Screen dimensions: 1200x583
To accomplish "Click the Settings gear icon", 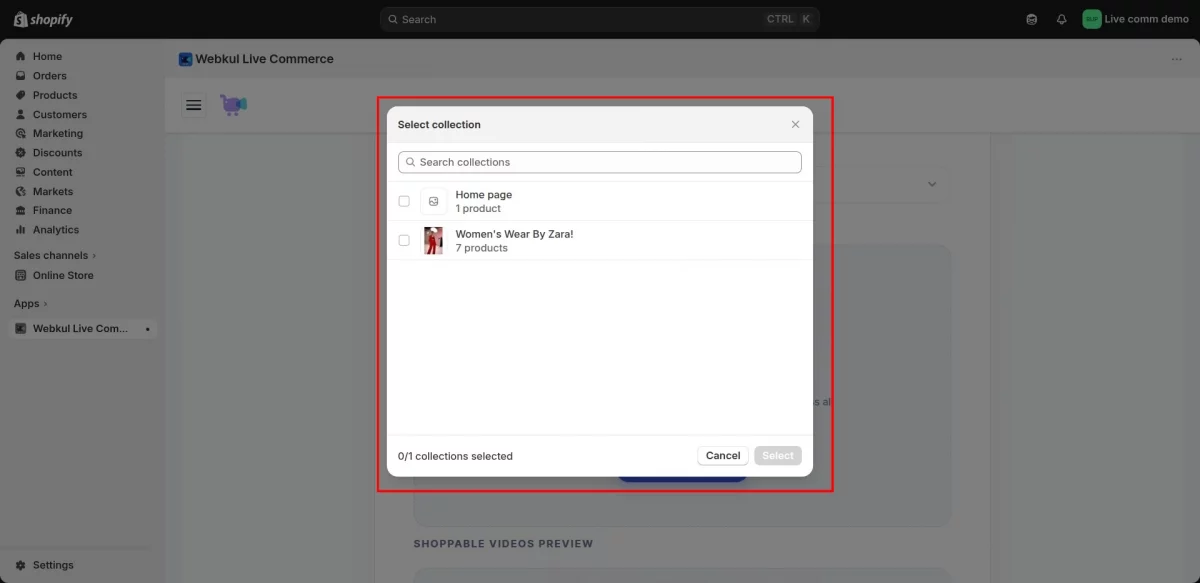I will [21, 565].
